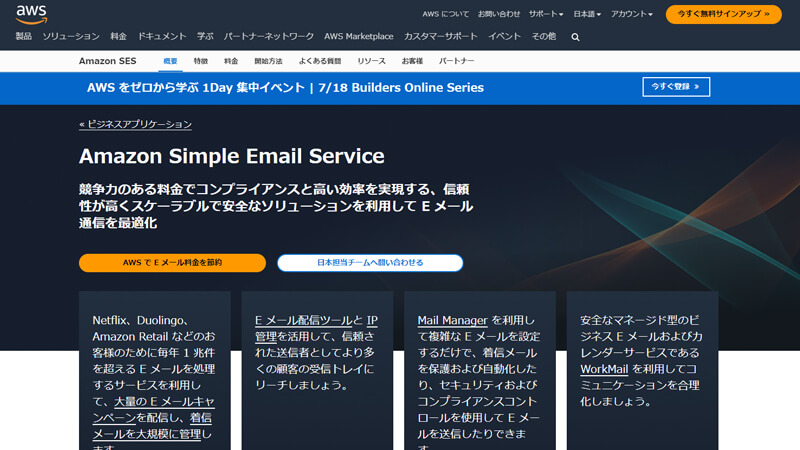This screenshot has width=800, height=450.
Task: Expand the サポート dropdown
Action: click(546, 14)
